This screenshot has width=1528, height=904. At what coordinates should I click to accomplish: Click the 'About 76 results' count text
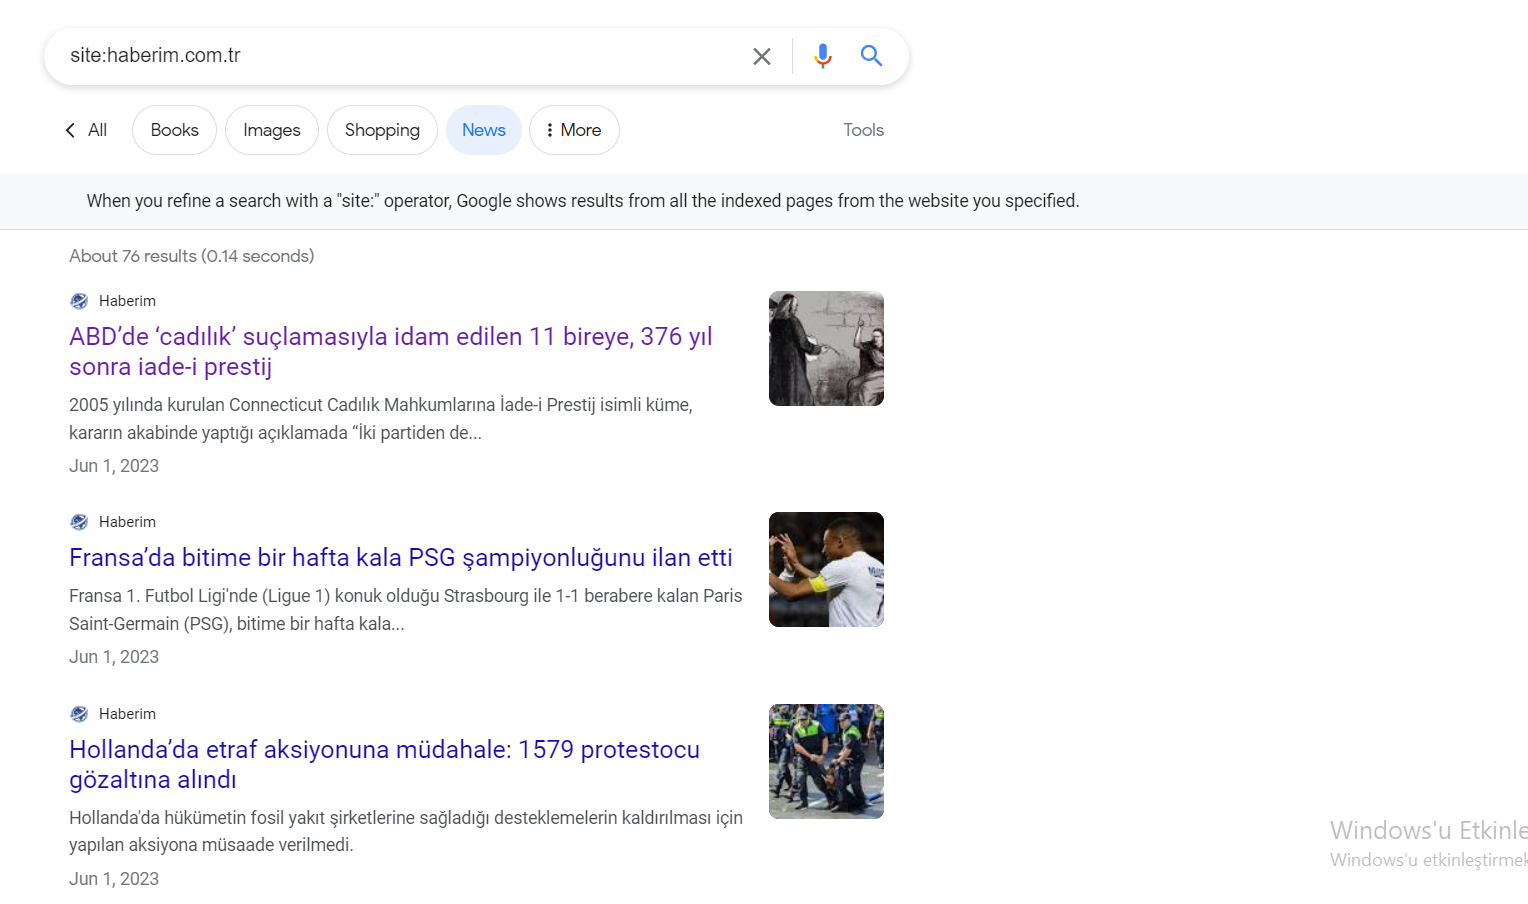click(x=192, y=256)
